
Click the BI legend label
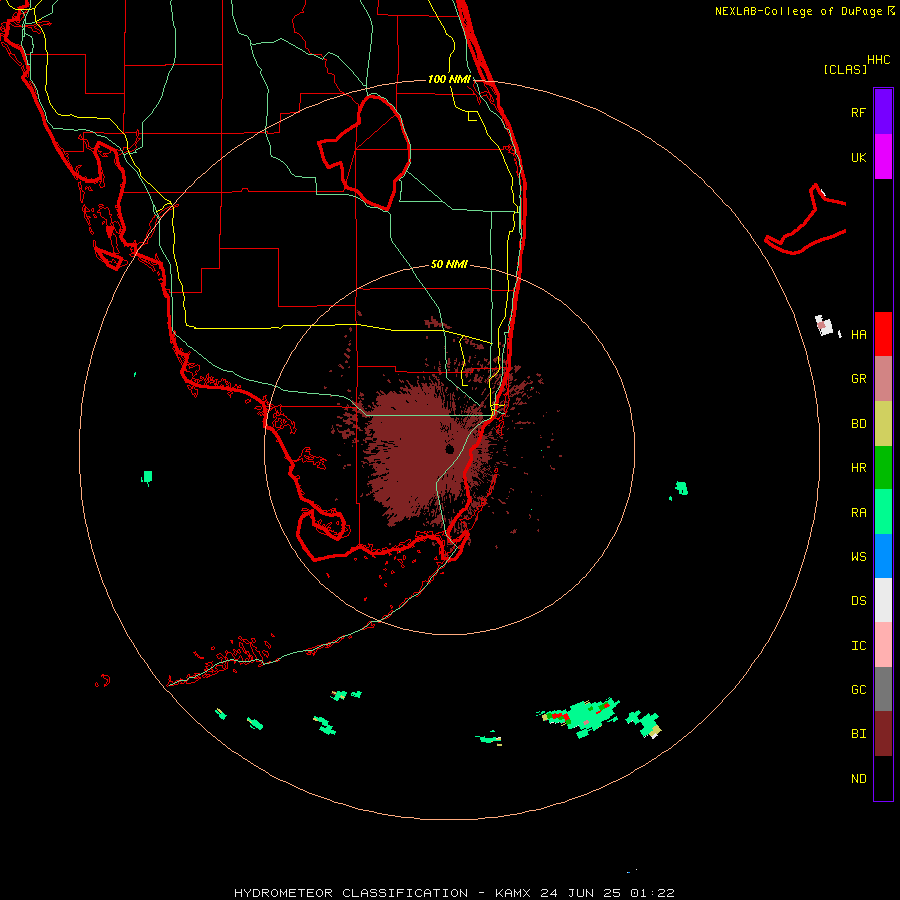pos(858,734)
